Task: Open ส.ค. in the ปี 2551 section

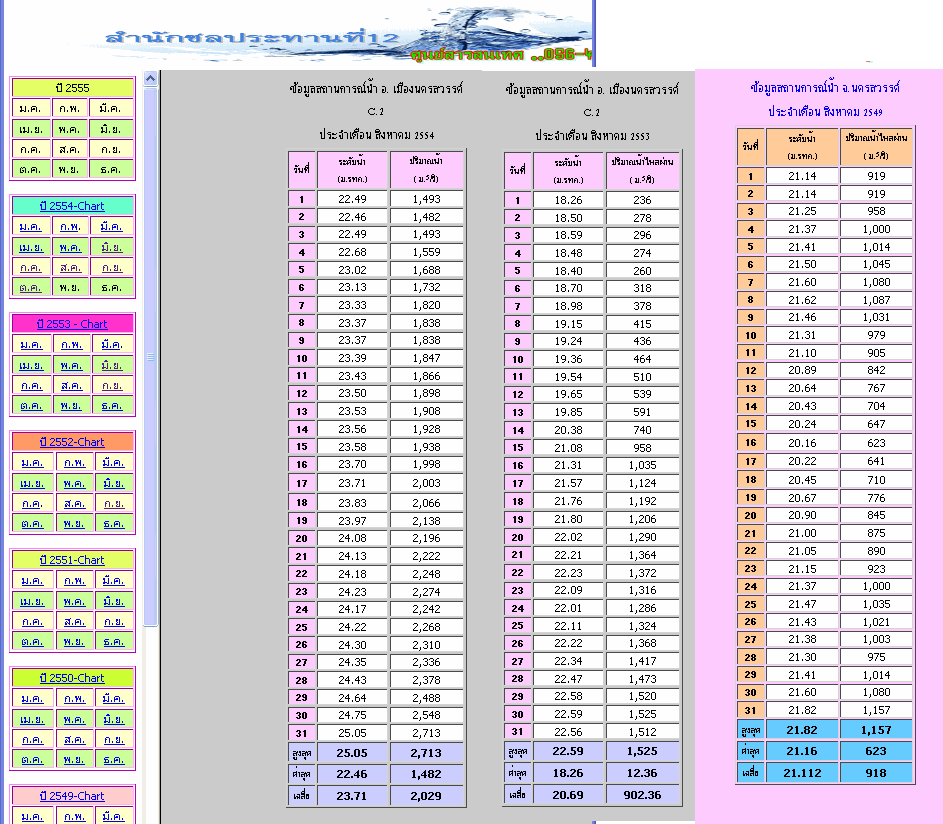Action: [75, 621]
